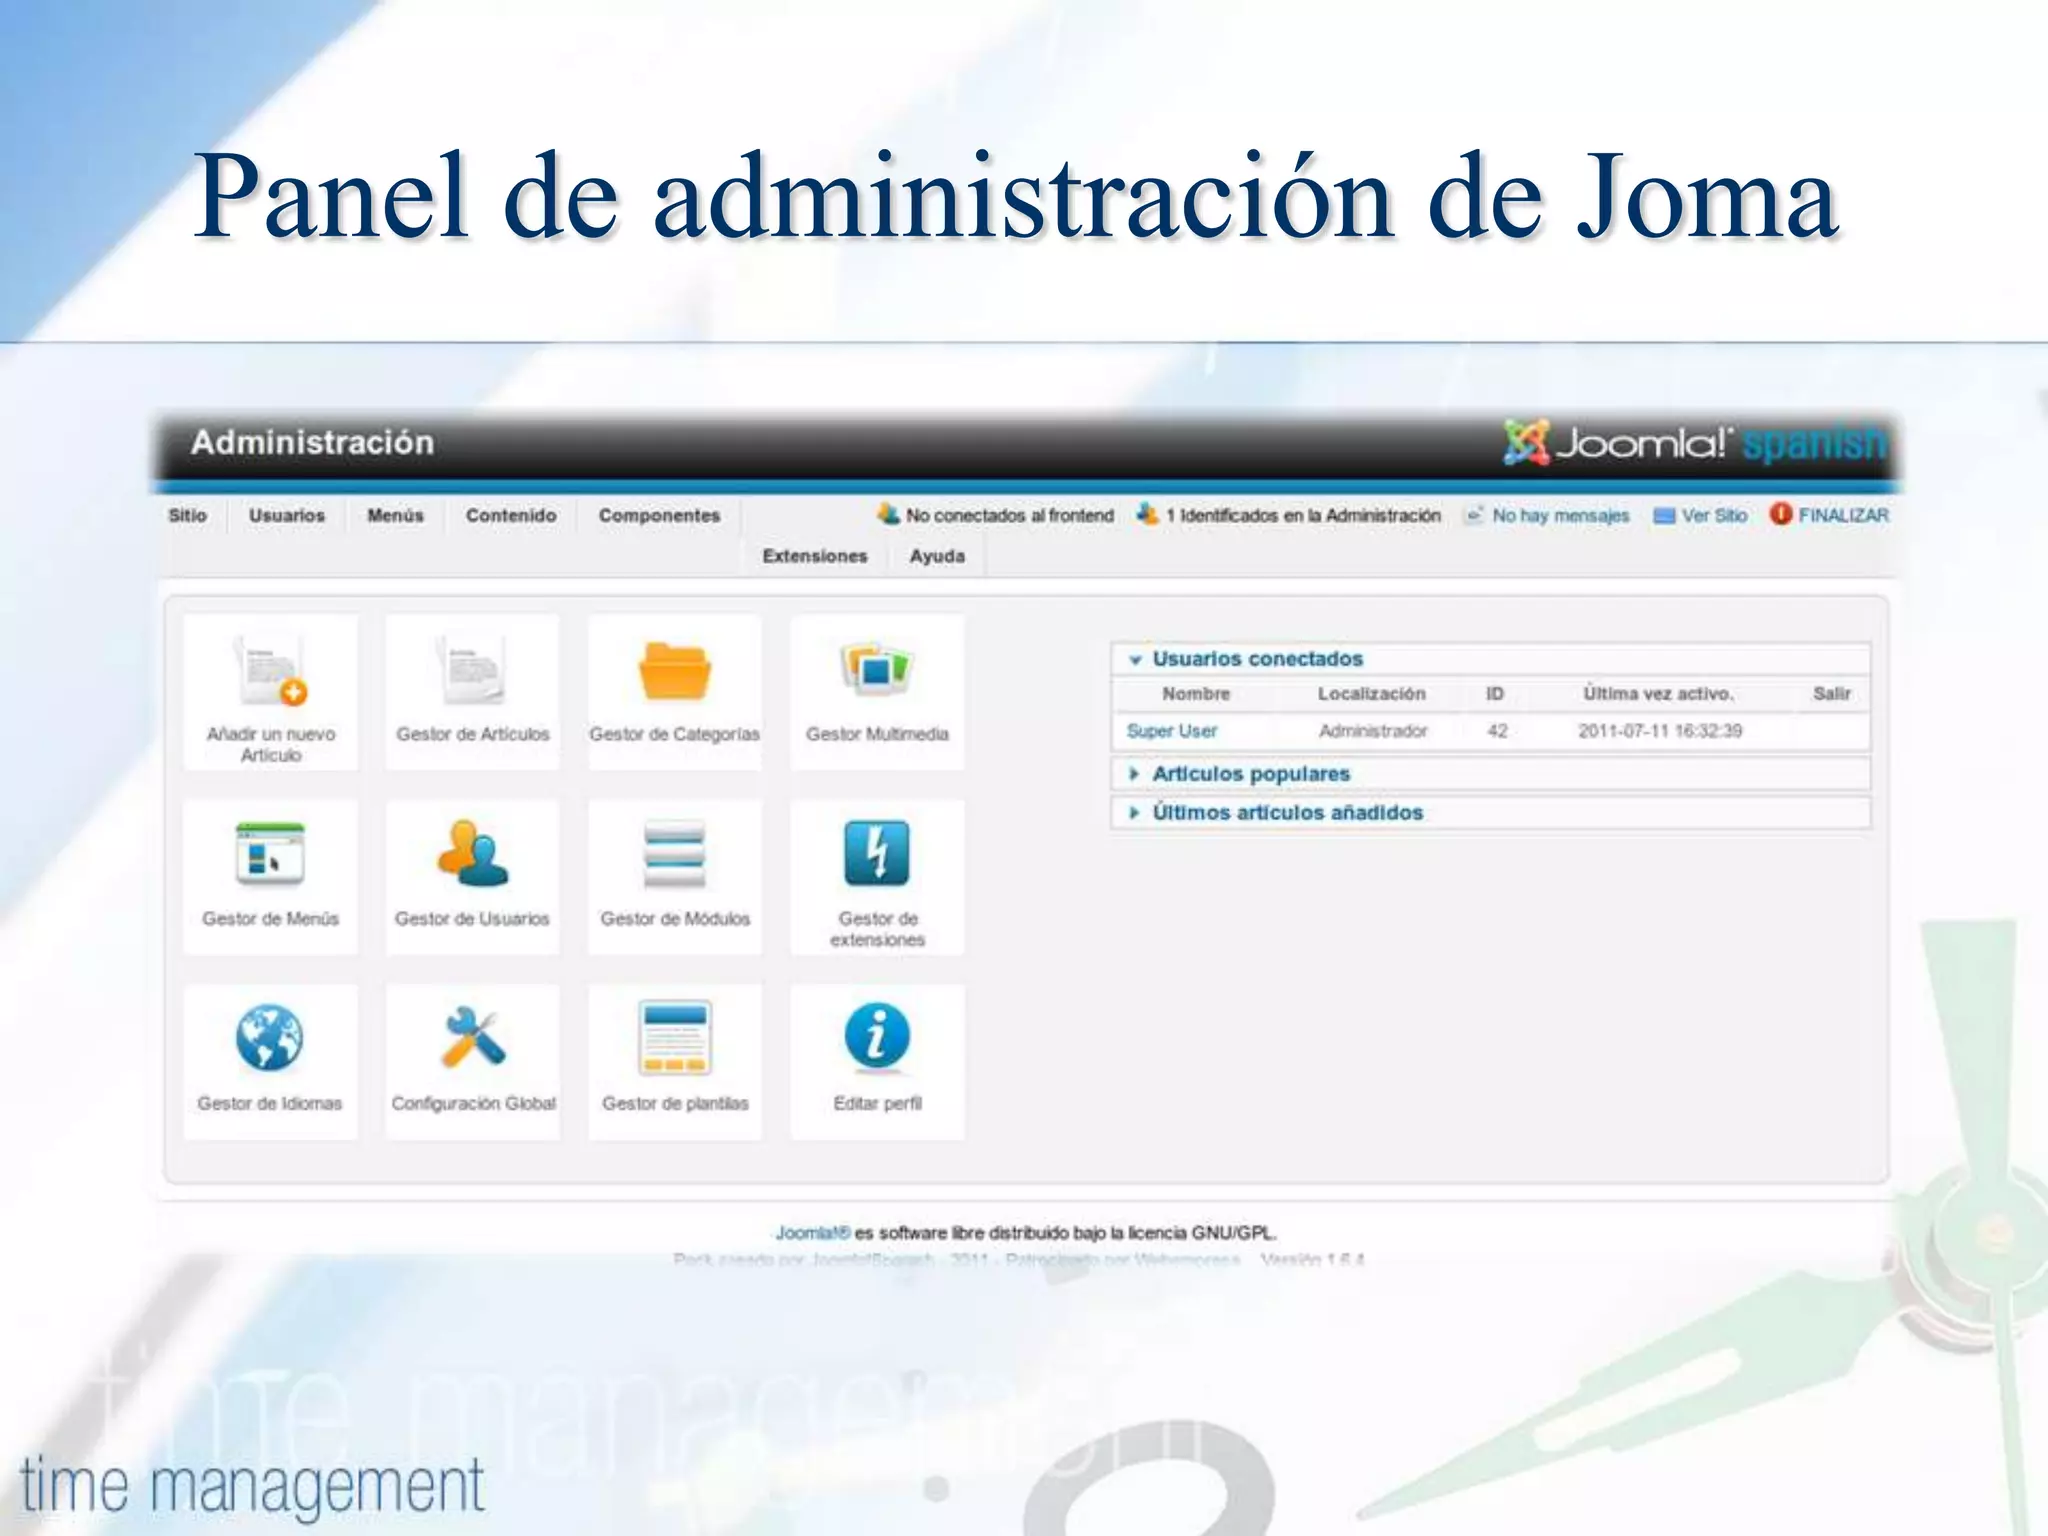The image size is (2048, 1536).
Task: Open the Ayuda menu
Action: tap(937, 556)
